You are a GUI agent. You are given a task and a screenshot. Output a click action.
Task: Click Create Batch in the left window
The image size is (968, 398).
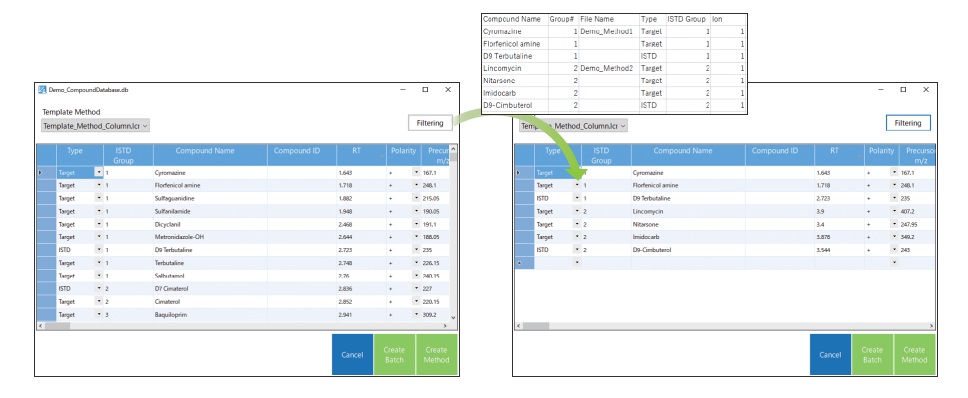click(394, 354)
